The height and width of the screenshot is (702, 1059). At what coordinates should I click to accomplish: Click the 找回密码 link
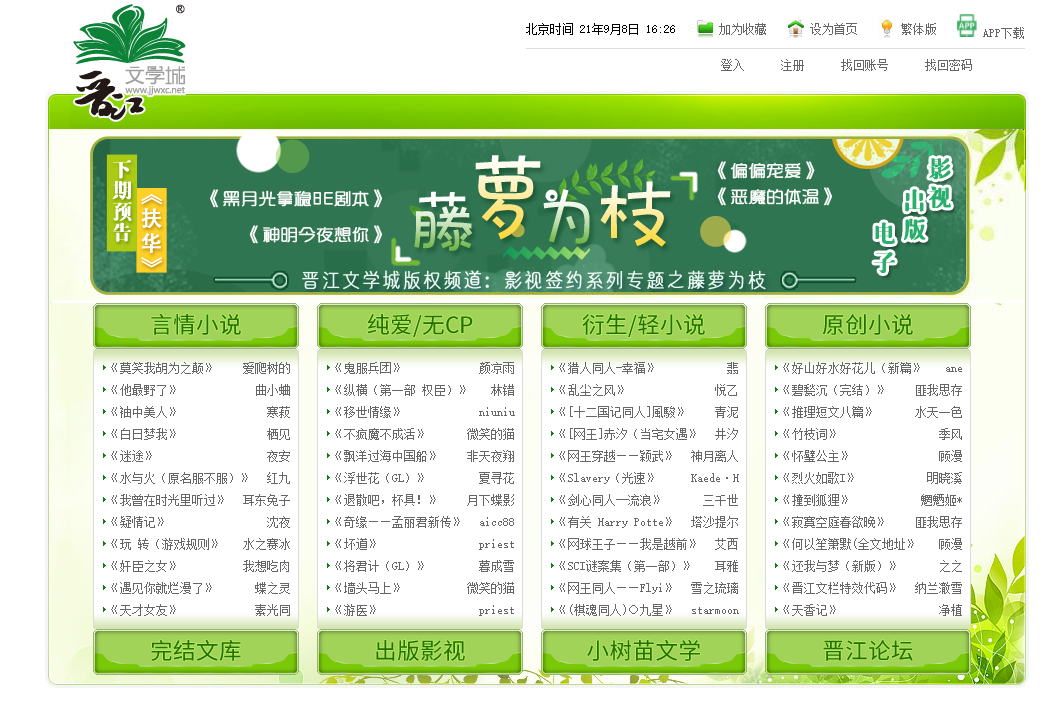pos(948,65)
